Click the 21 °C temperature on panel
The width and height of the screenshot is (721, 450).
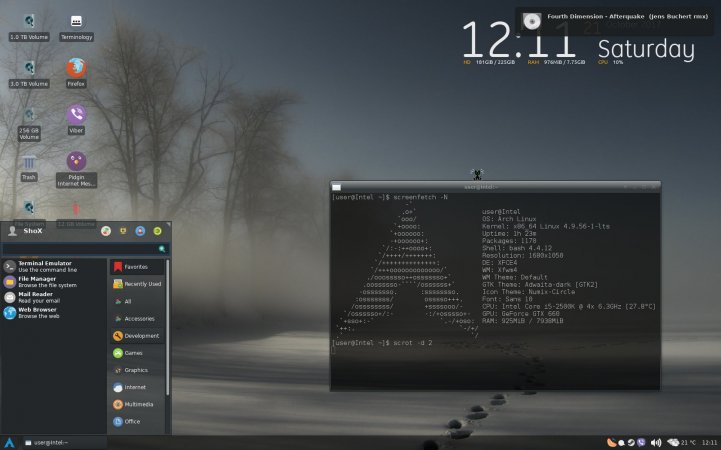point(688,443)
